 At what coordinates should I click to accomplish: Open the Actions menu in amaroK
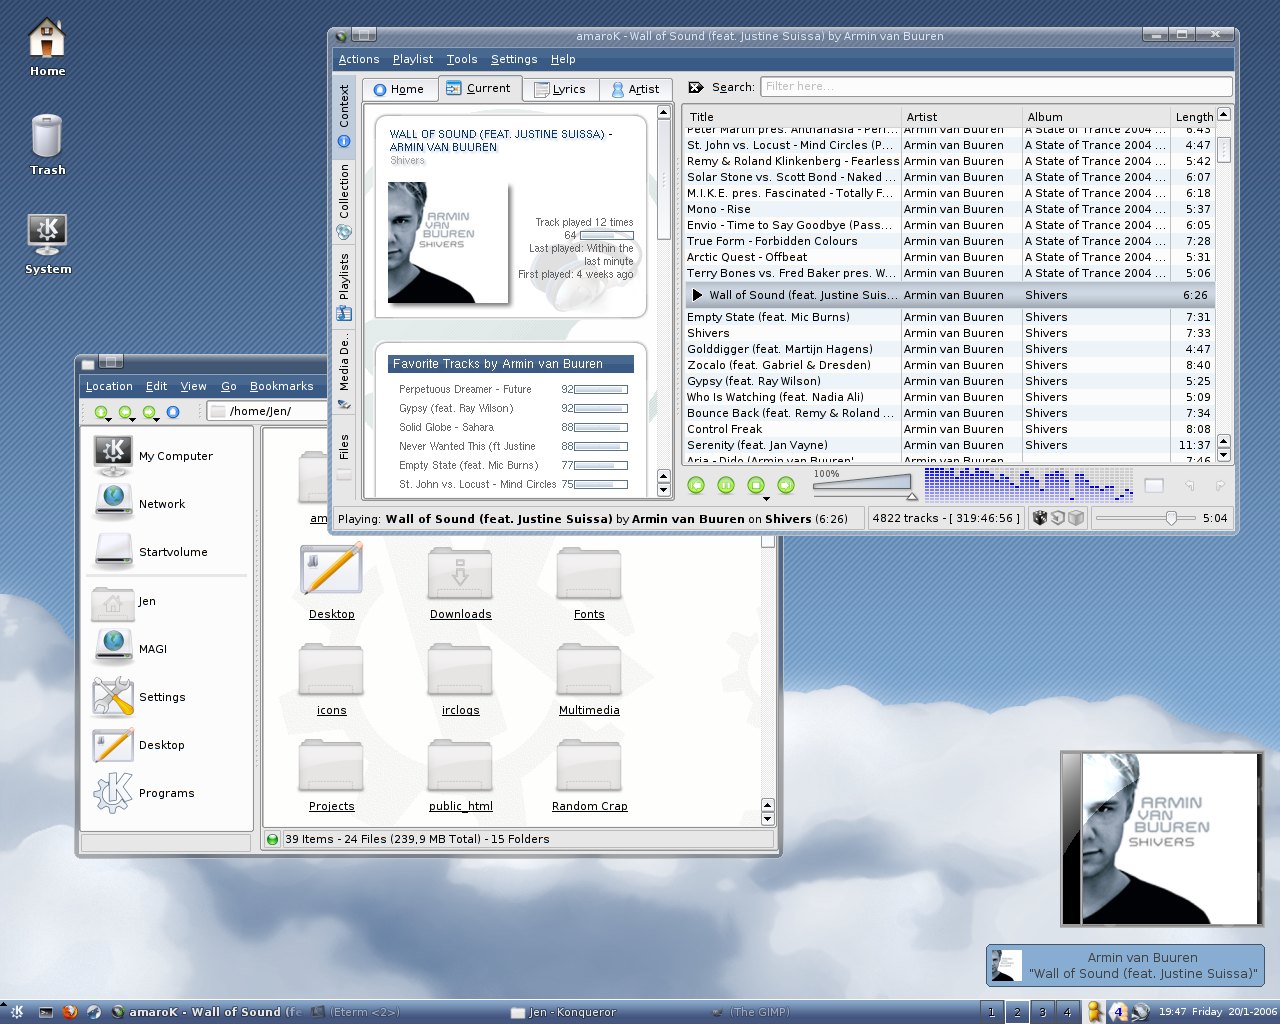pyautogui.click(x=359, y=59)
